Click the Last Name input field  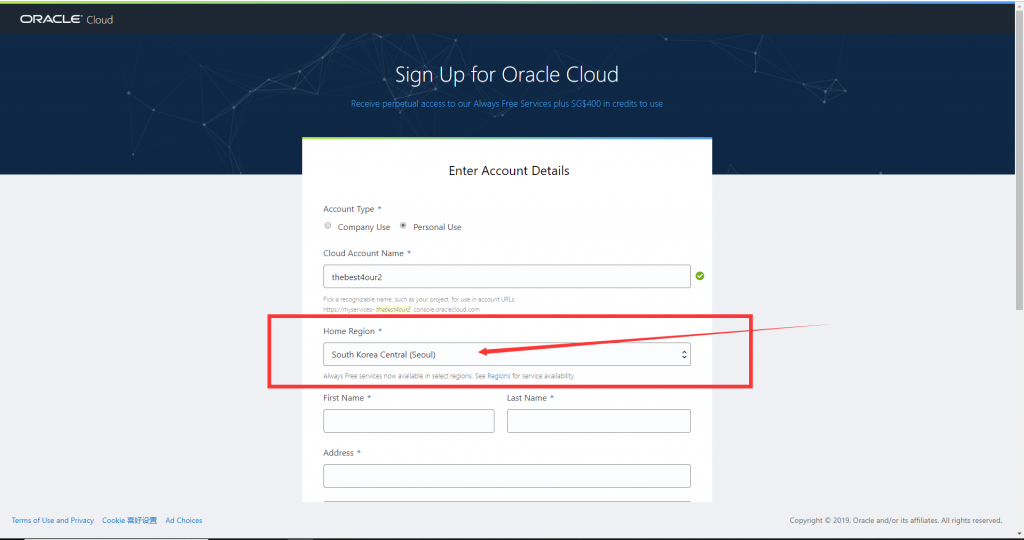598,421
